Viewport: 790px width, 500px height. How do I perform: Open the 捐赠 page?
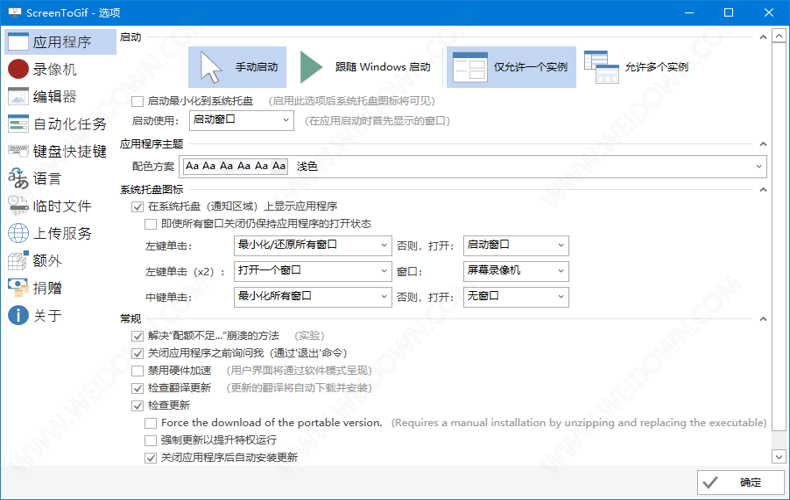60,287
